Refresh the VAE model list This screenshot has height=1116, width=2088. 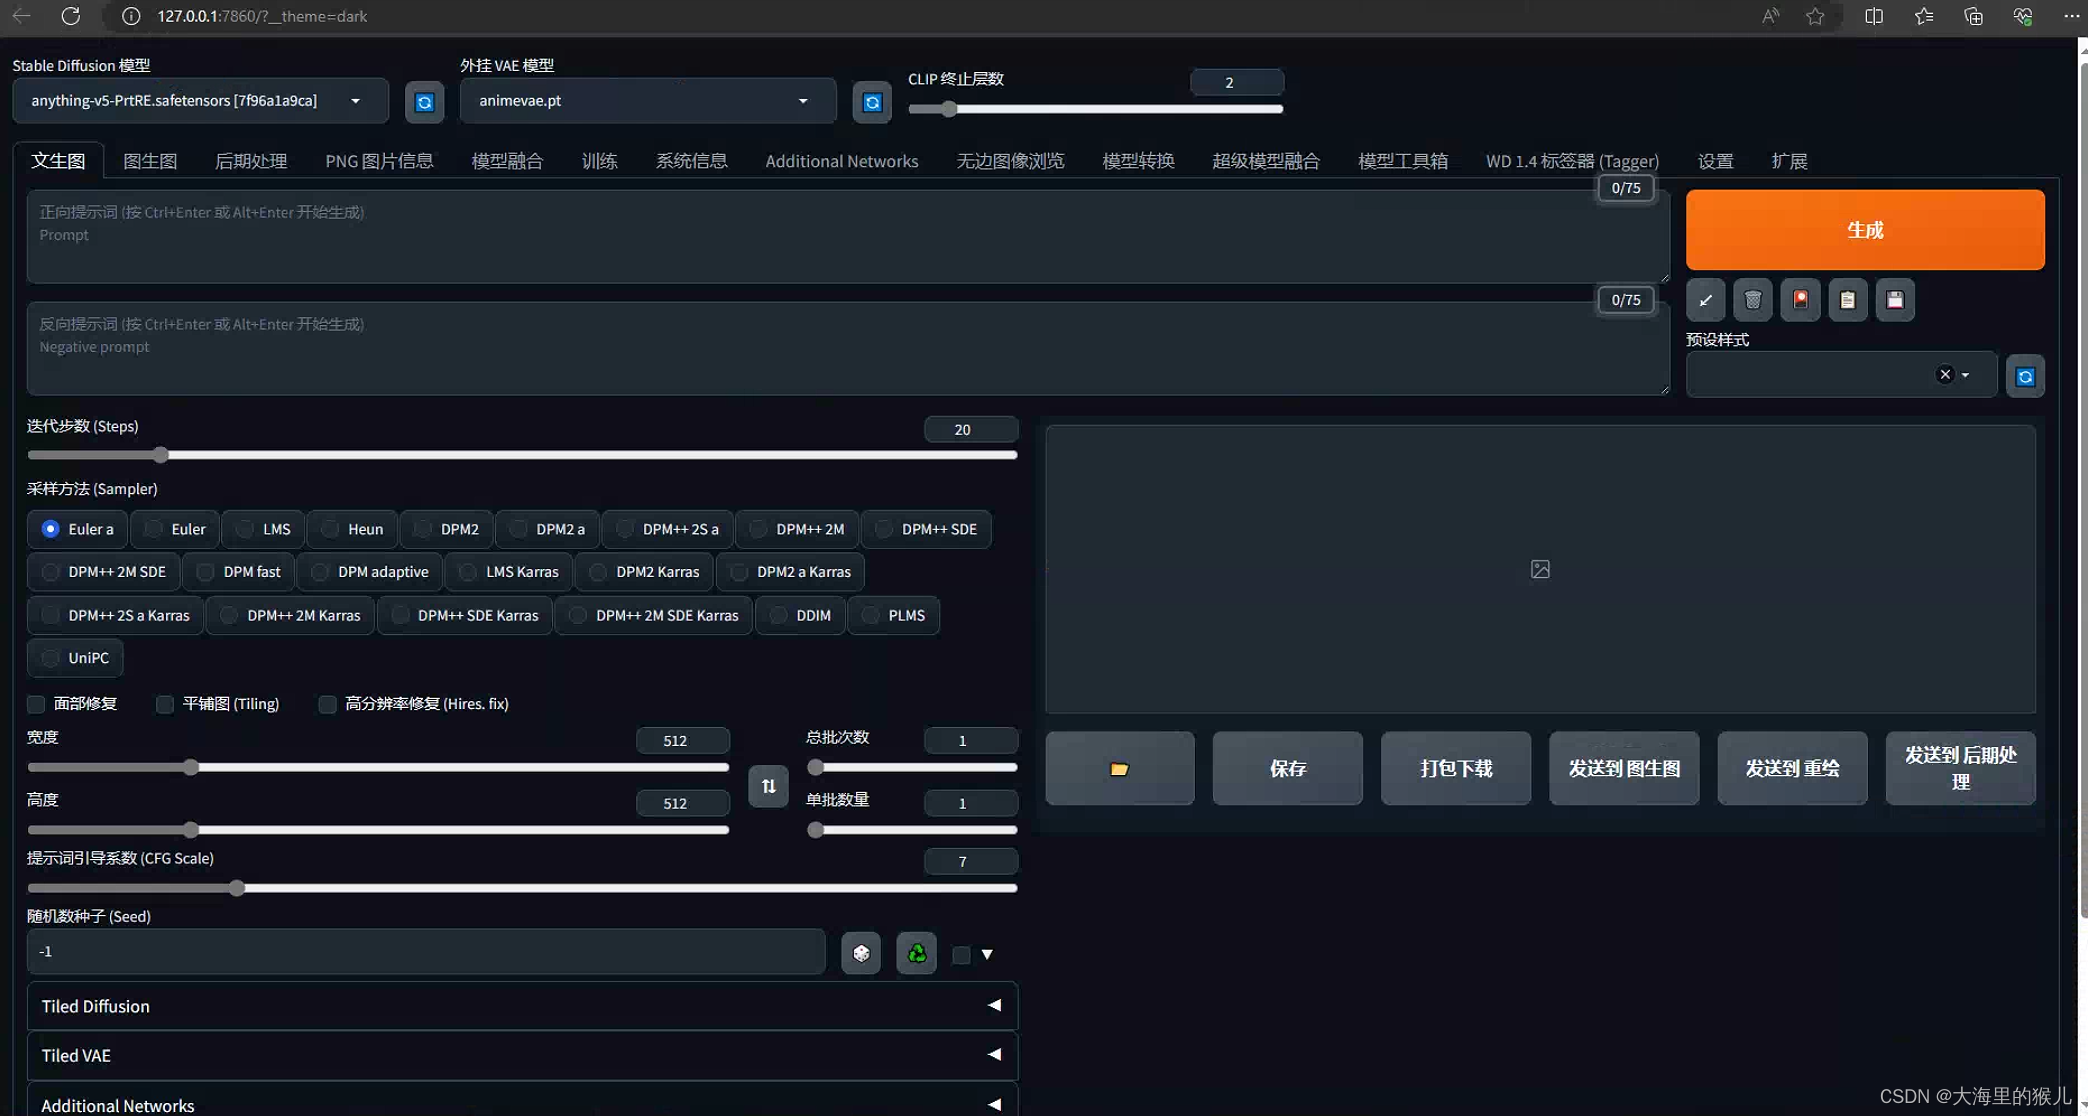pos(872,102)
